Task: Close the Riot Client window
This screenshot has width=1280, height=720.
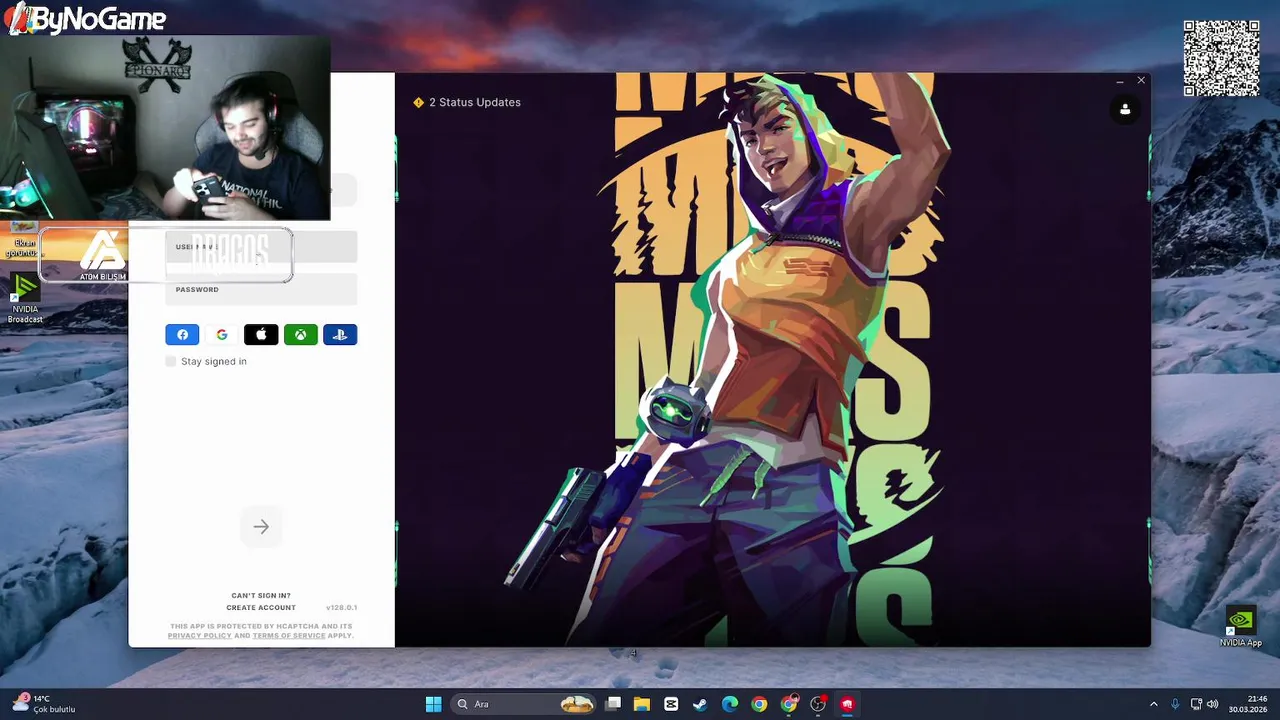Action: (x=1141, y=80)
